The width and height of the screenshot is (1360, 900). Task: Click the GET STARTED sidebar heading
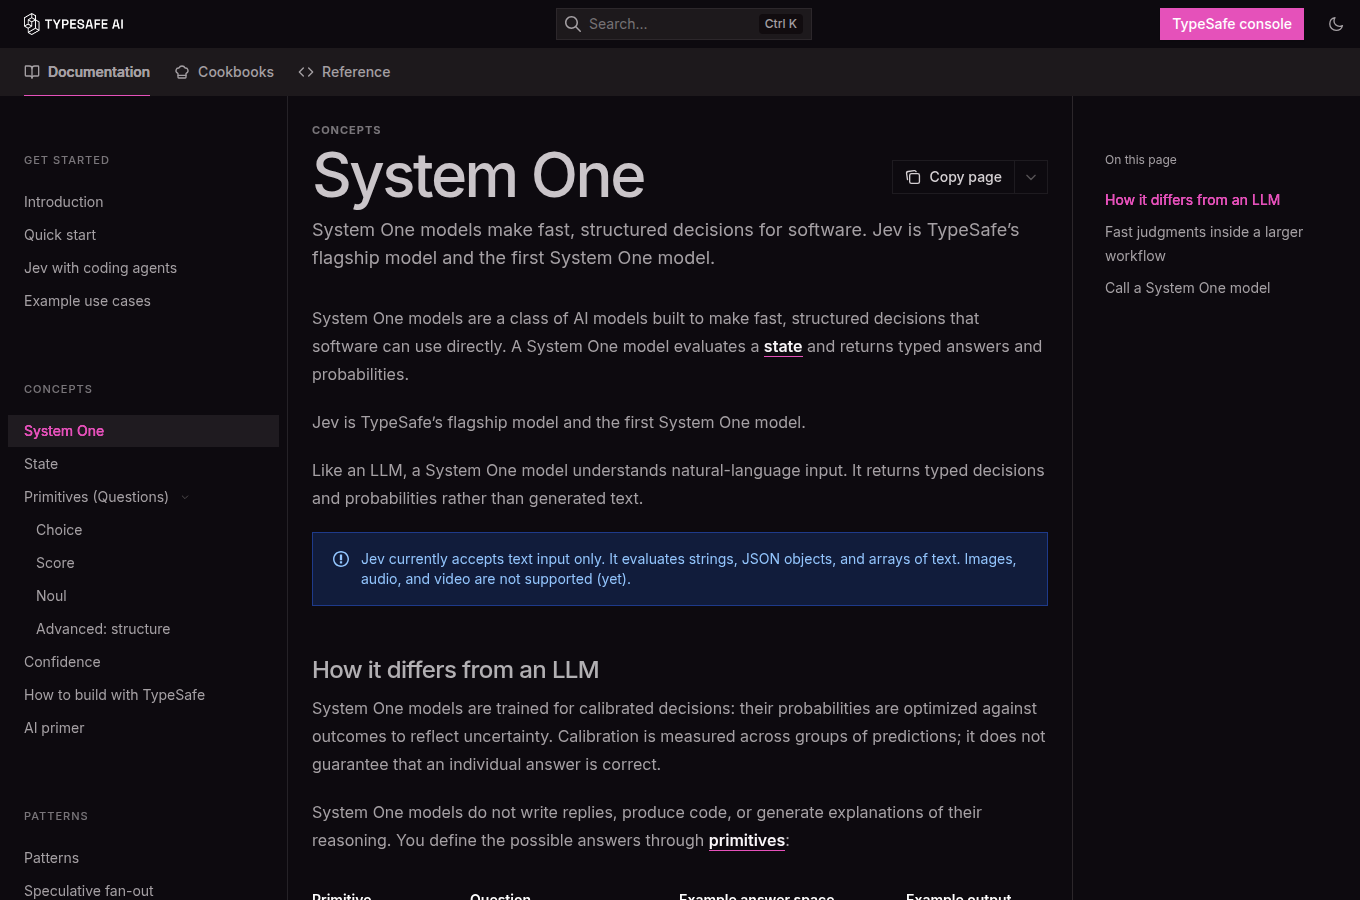[x=66, y=160]
